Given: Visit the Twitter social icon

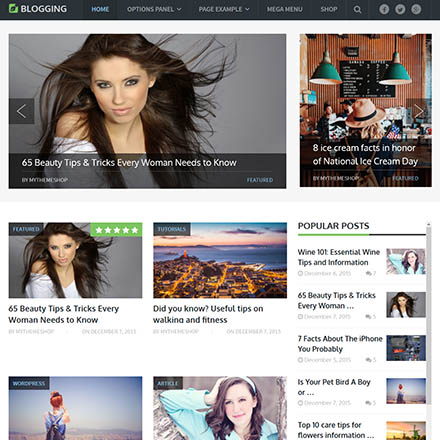Looking at the screenshot, I should [x=400, y=9].
